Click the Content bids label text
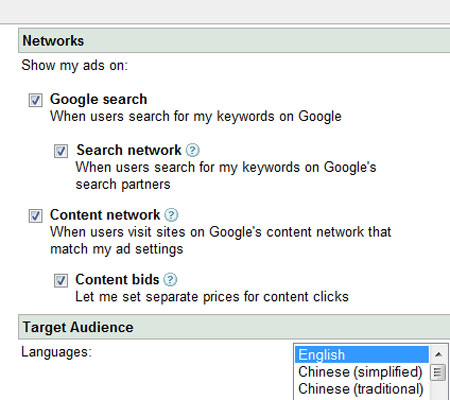Image resolution: width=450 pixels, height=400 pixels. [117, 280]
